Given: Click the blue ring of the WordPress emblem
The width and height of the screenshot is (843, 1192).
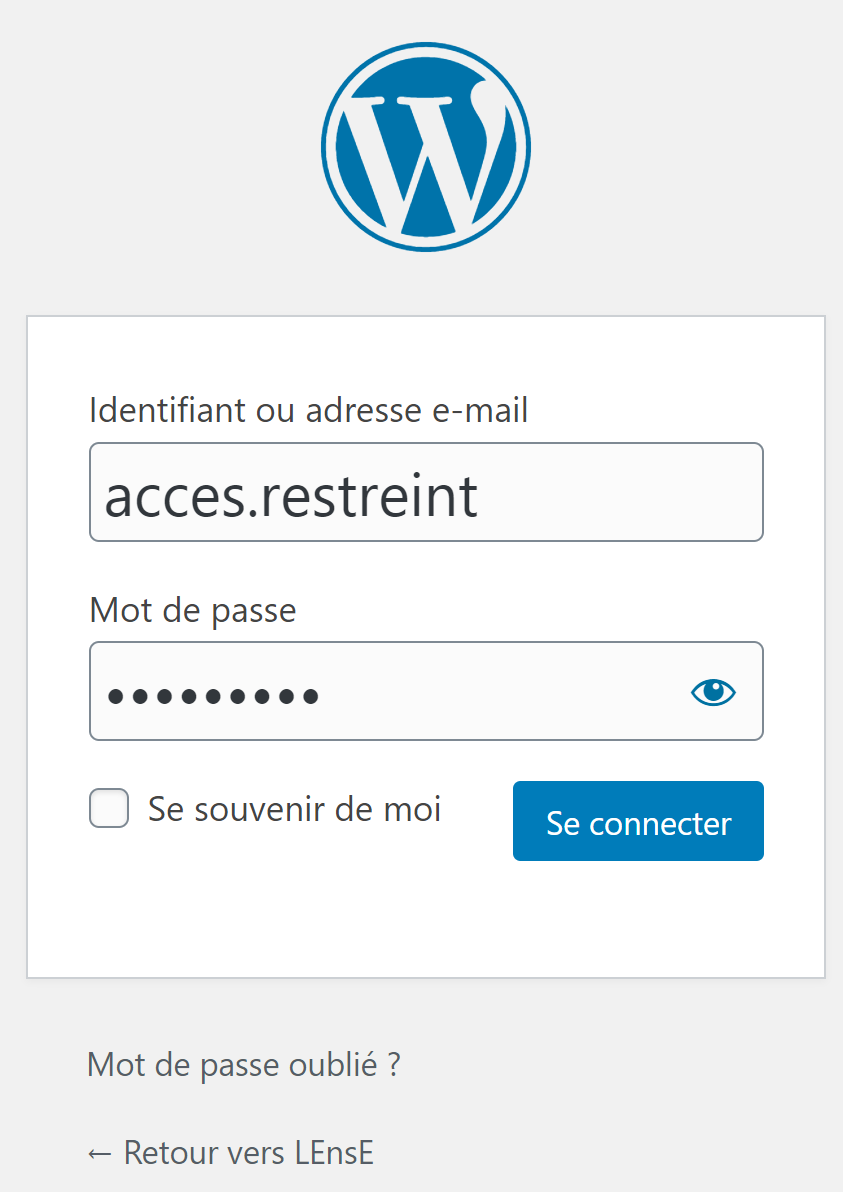Looking at the screenshot, I should 426,46.
